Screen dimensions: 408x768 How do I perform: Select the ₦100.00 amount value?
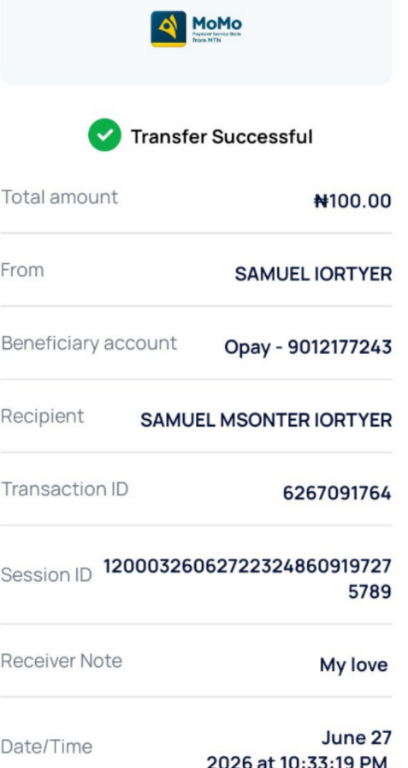point(353,201)
